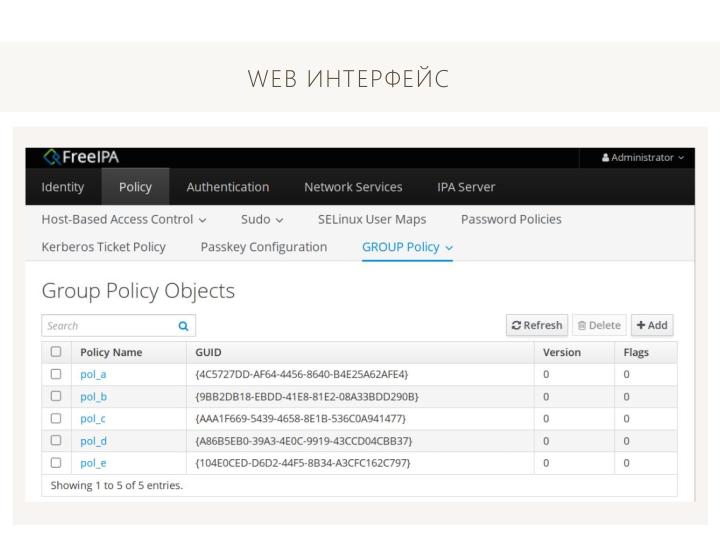The image size is (720, 540).
Task: Click the FreeIPA logo icon
Action: pyautogui.click(x=52, y=158)
